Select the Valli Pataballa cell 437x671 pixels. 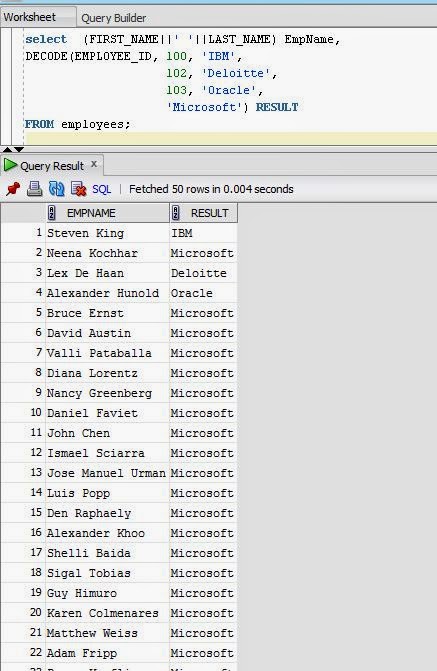pyautogui.click(x=107, y=353)
